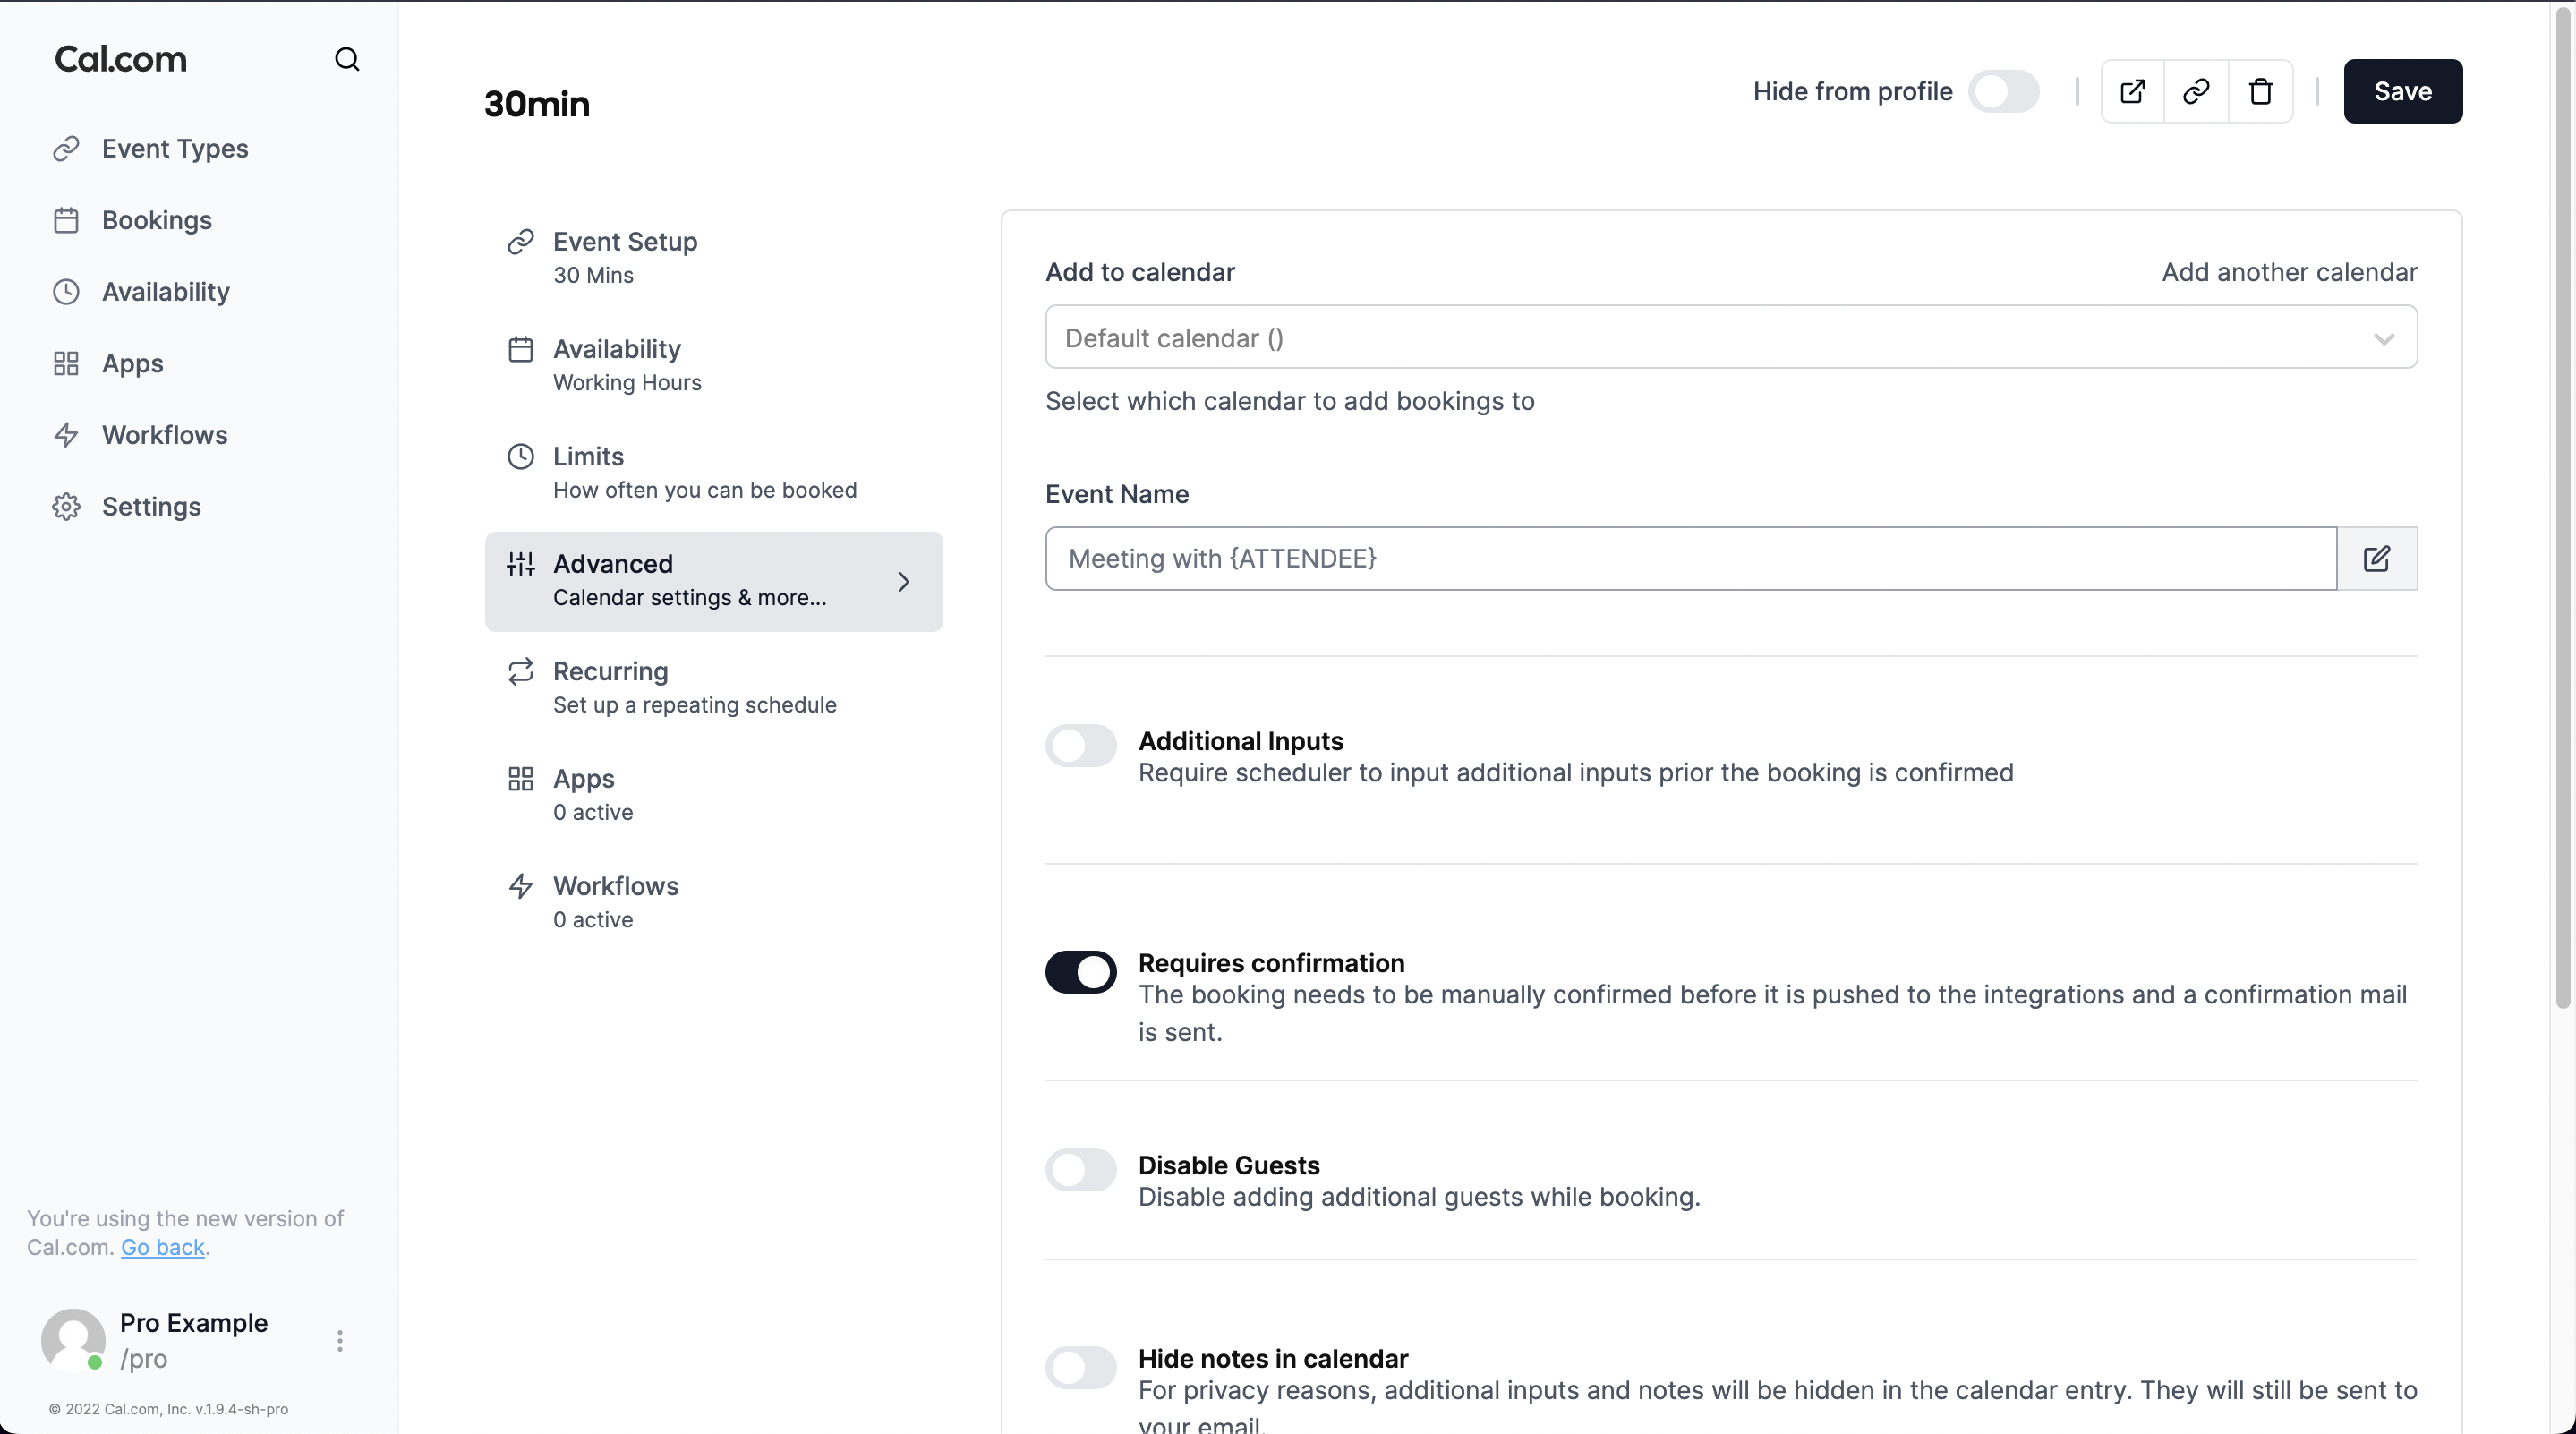Open the Default calendar dropdown
Image resolution: width=2576 pixels, height=1434 pixels.
1730,338
